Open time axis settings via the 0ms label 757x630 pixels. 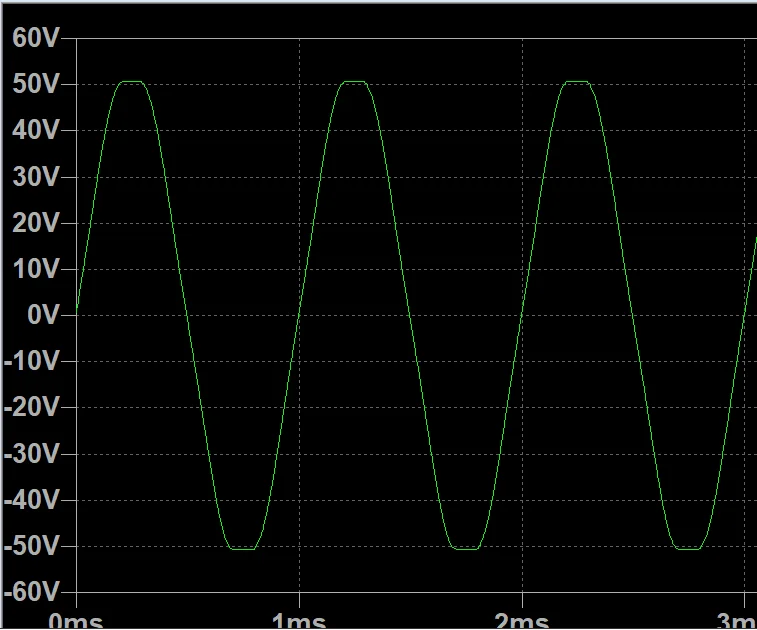[76, 620]
